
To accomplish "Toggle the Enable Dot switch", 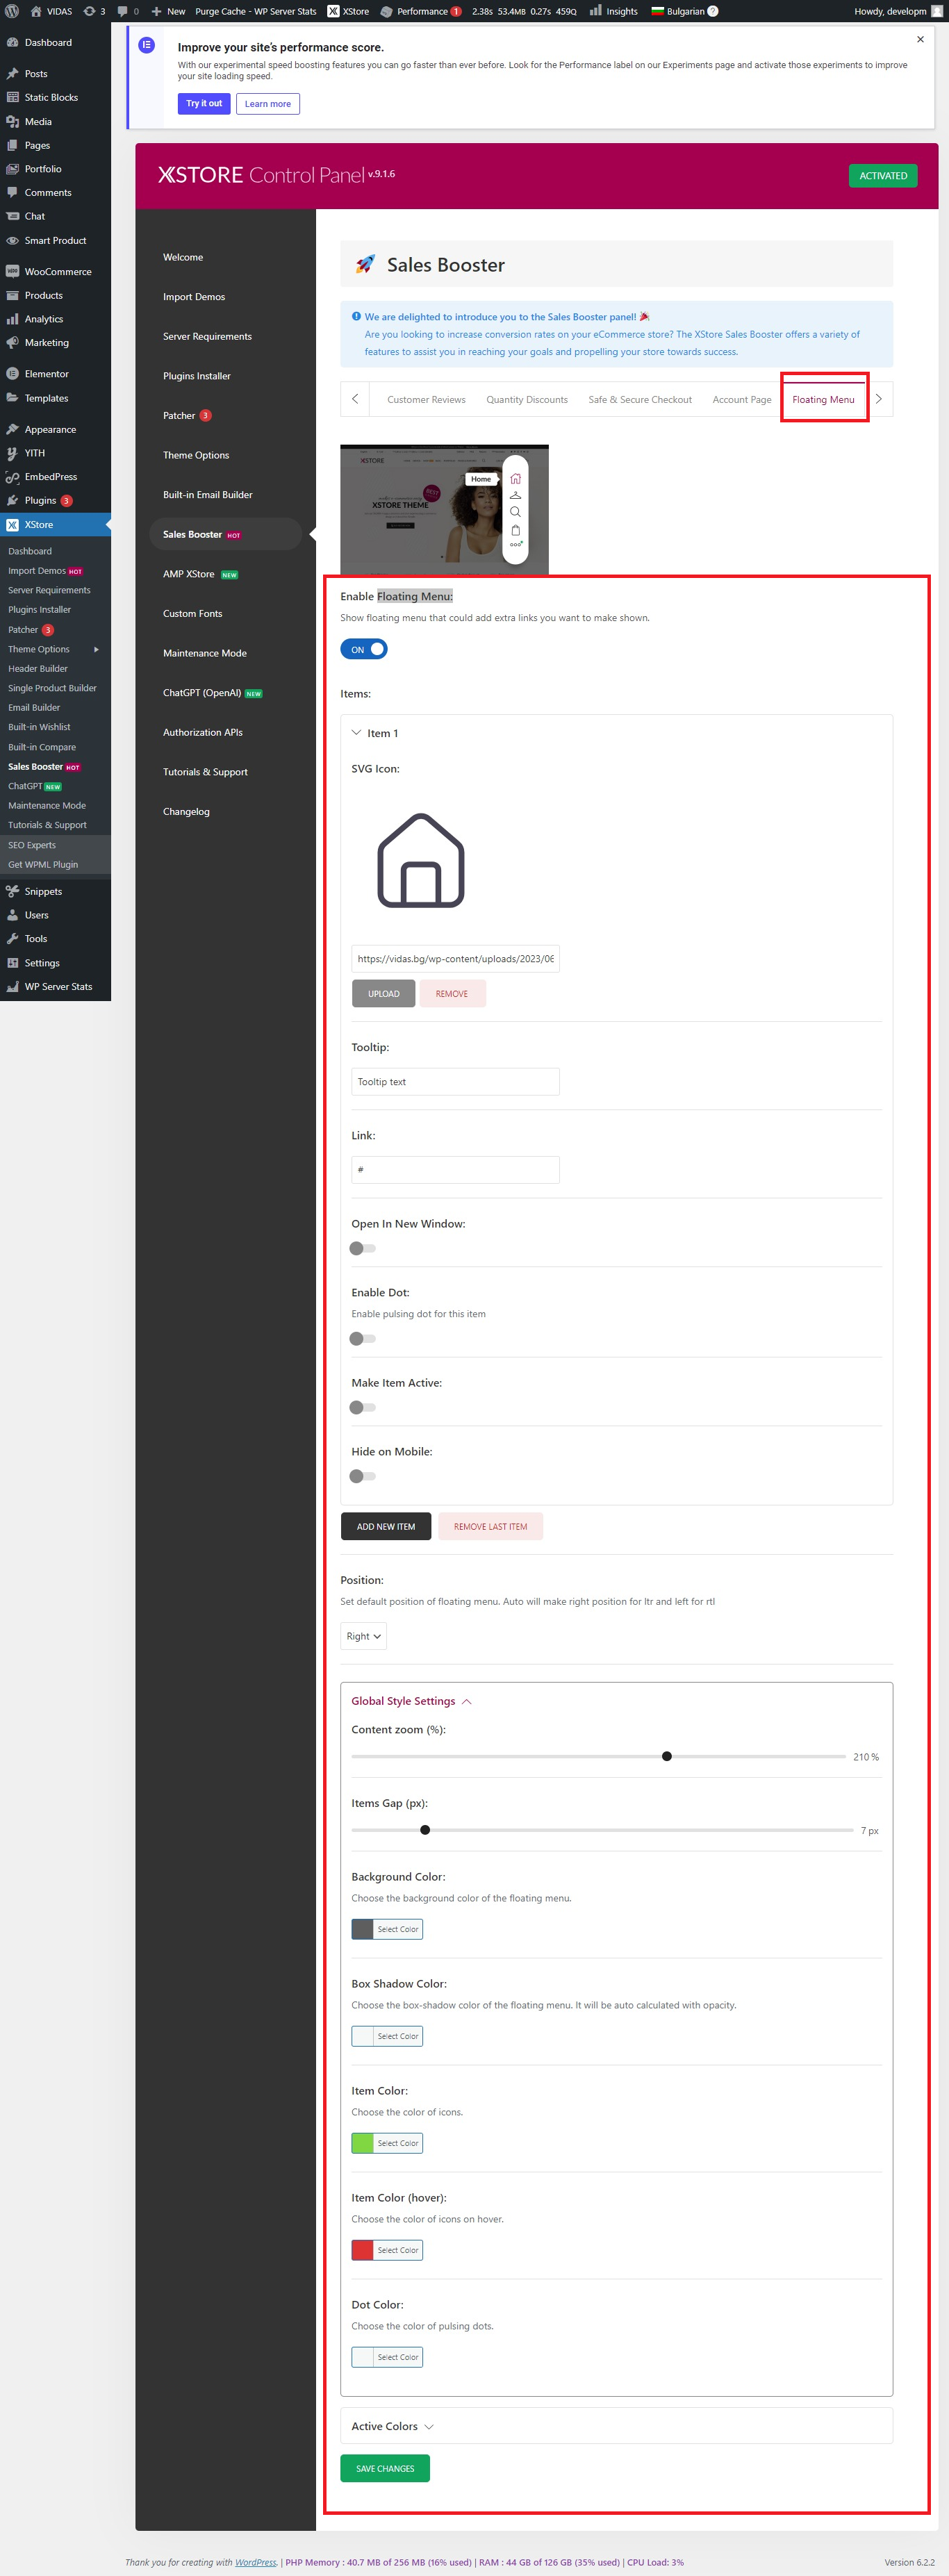I will pos(362,1338).
